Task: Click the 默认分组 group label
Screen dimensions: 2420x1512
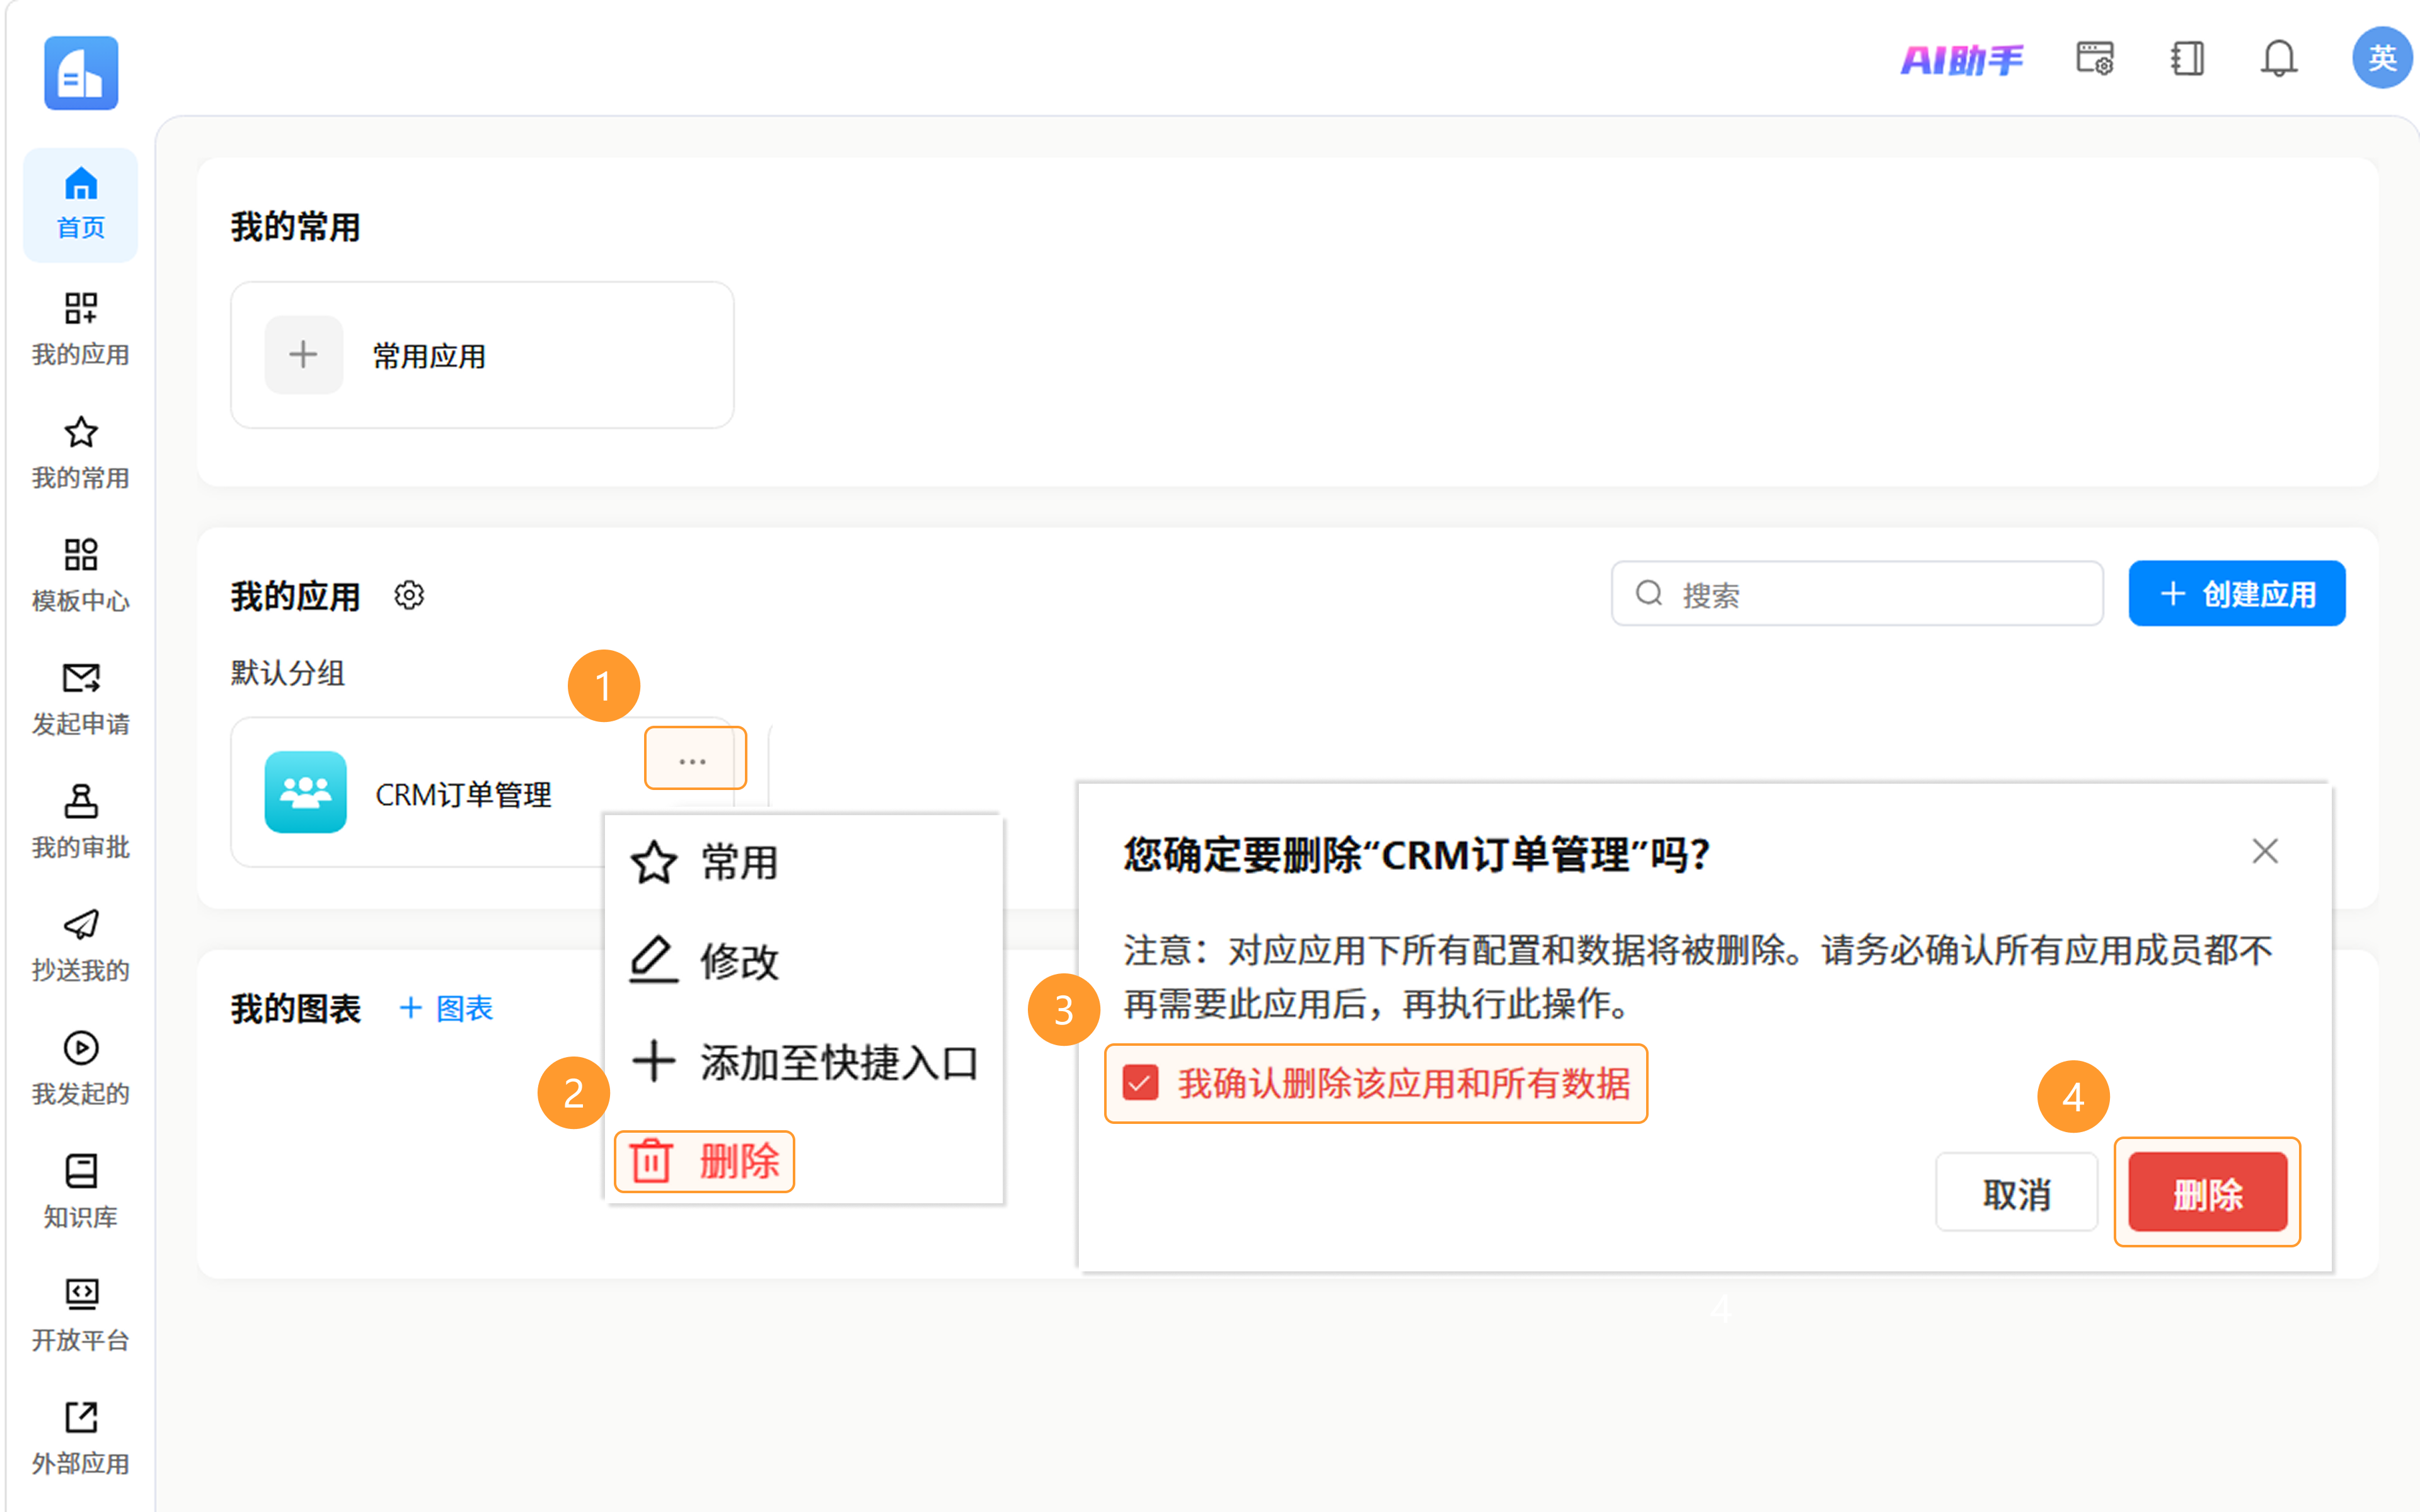Action: pos(287,673)
